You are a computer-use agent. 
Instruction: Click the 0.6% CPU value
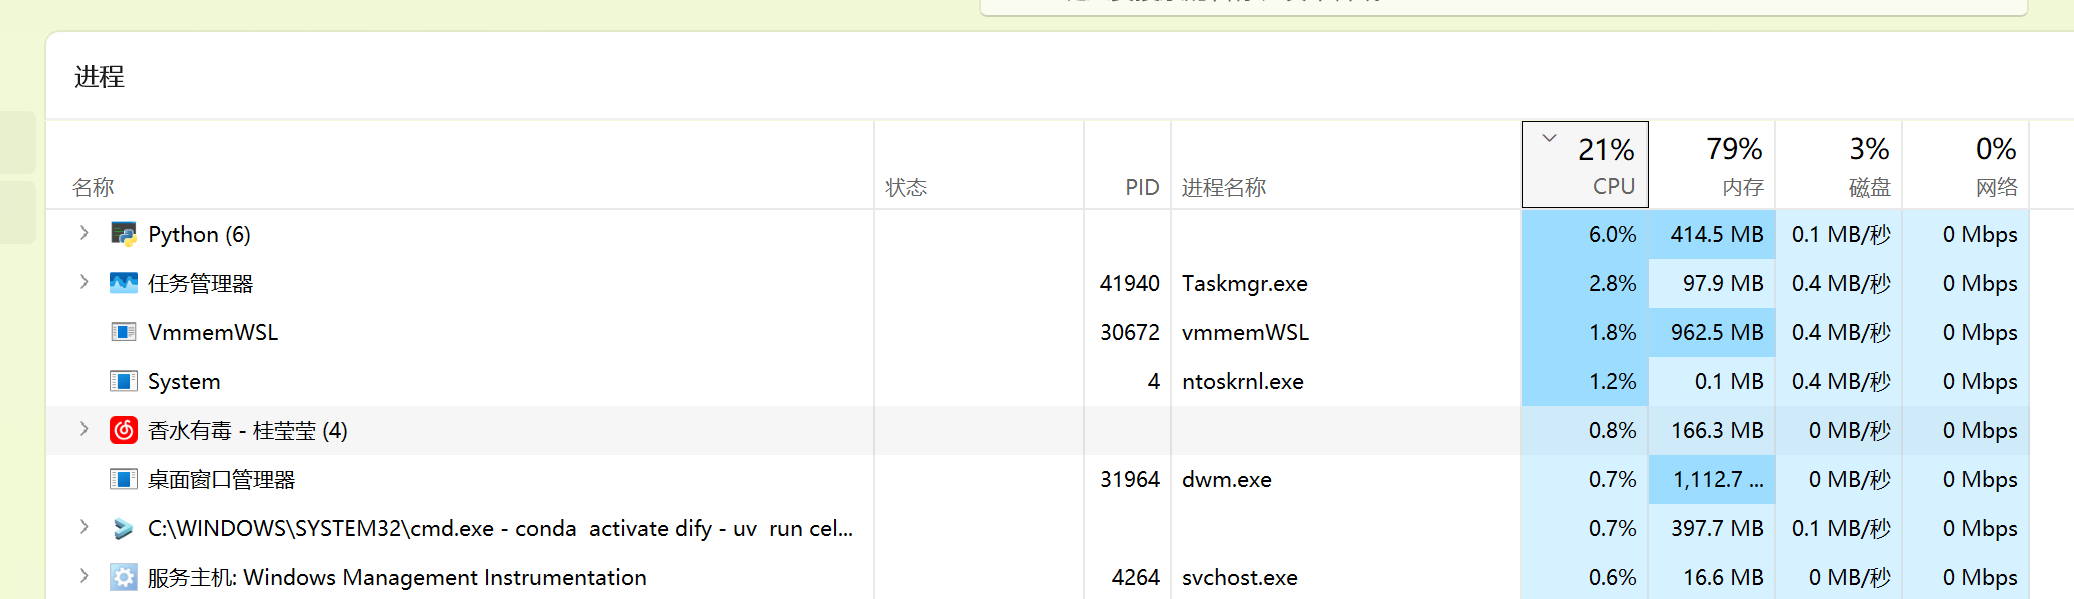1613,577
